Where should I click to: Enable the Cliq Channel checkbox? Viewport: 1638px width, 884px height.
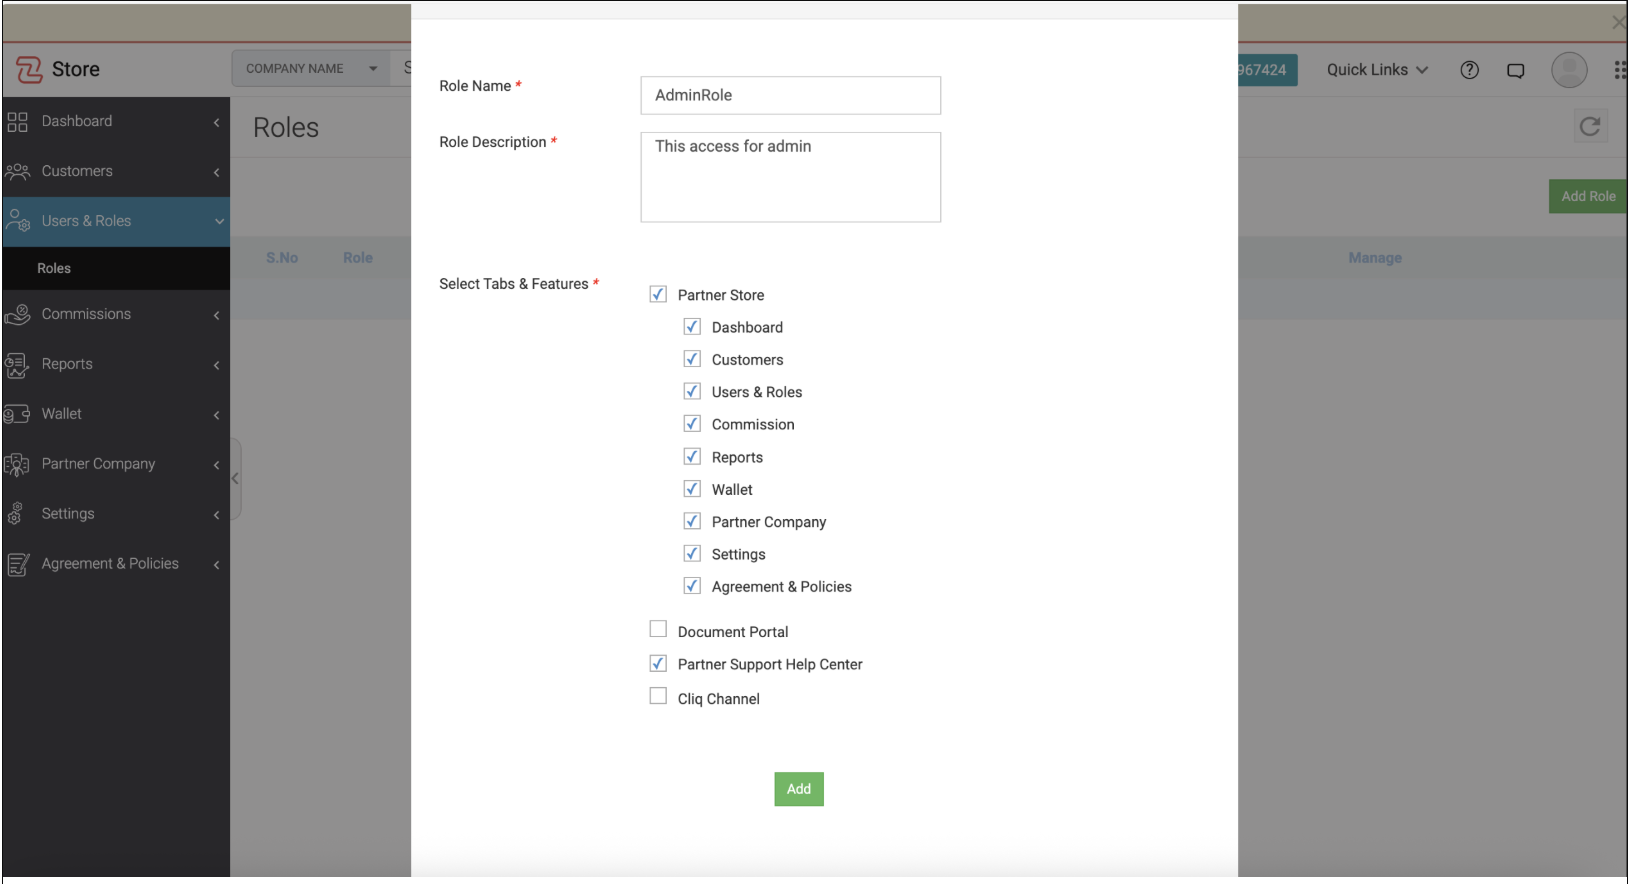(x=658, y=696)
